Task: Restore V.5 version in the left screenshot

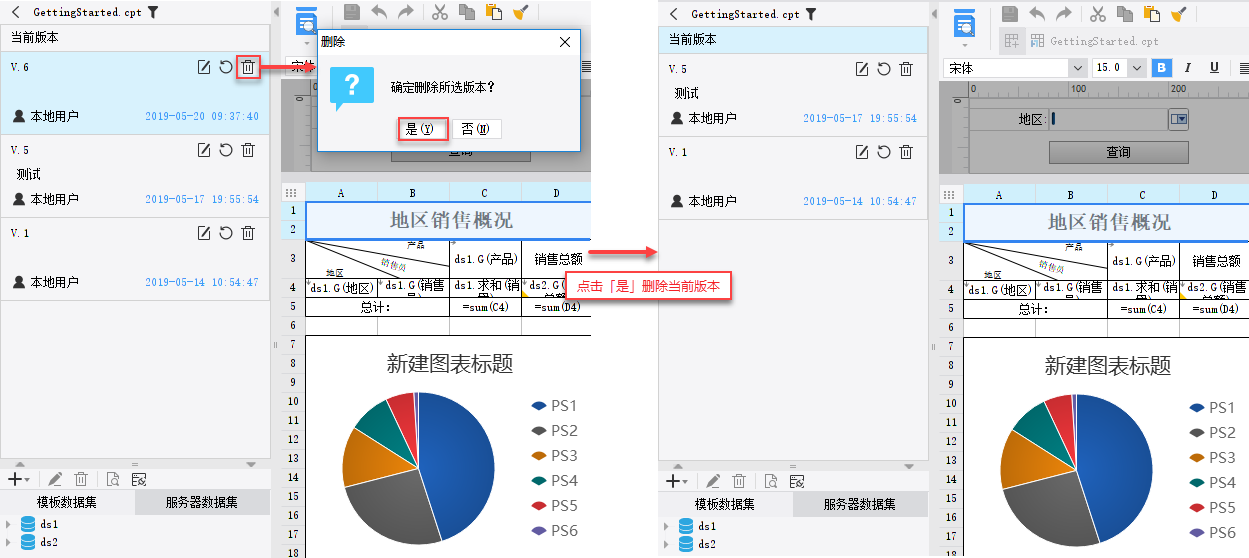Action: coord(226,150)
